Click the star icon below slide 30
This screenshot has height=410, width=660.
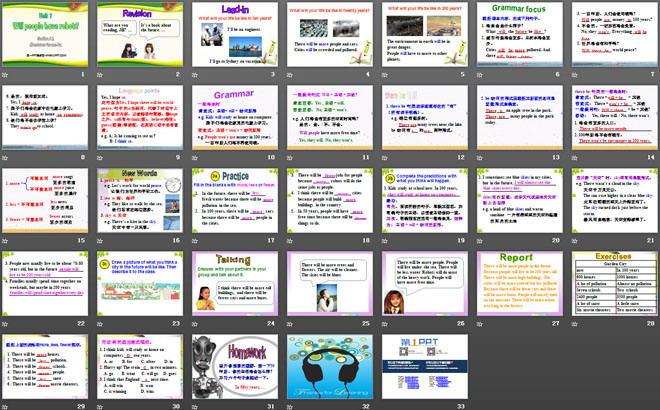pyautogui.click(x=100, y=407)
